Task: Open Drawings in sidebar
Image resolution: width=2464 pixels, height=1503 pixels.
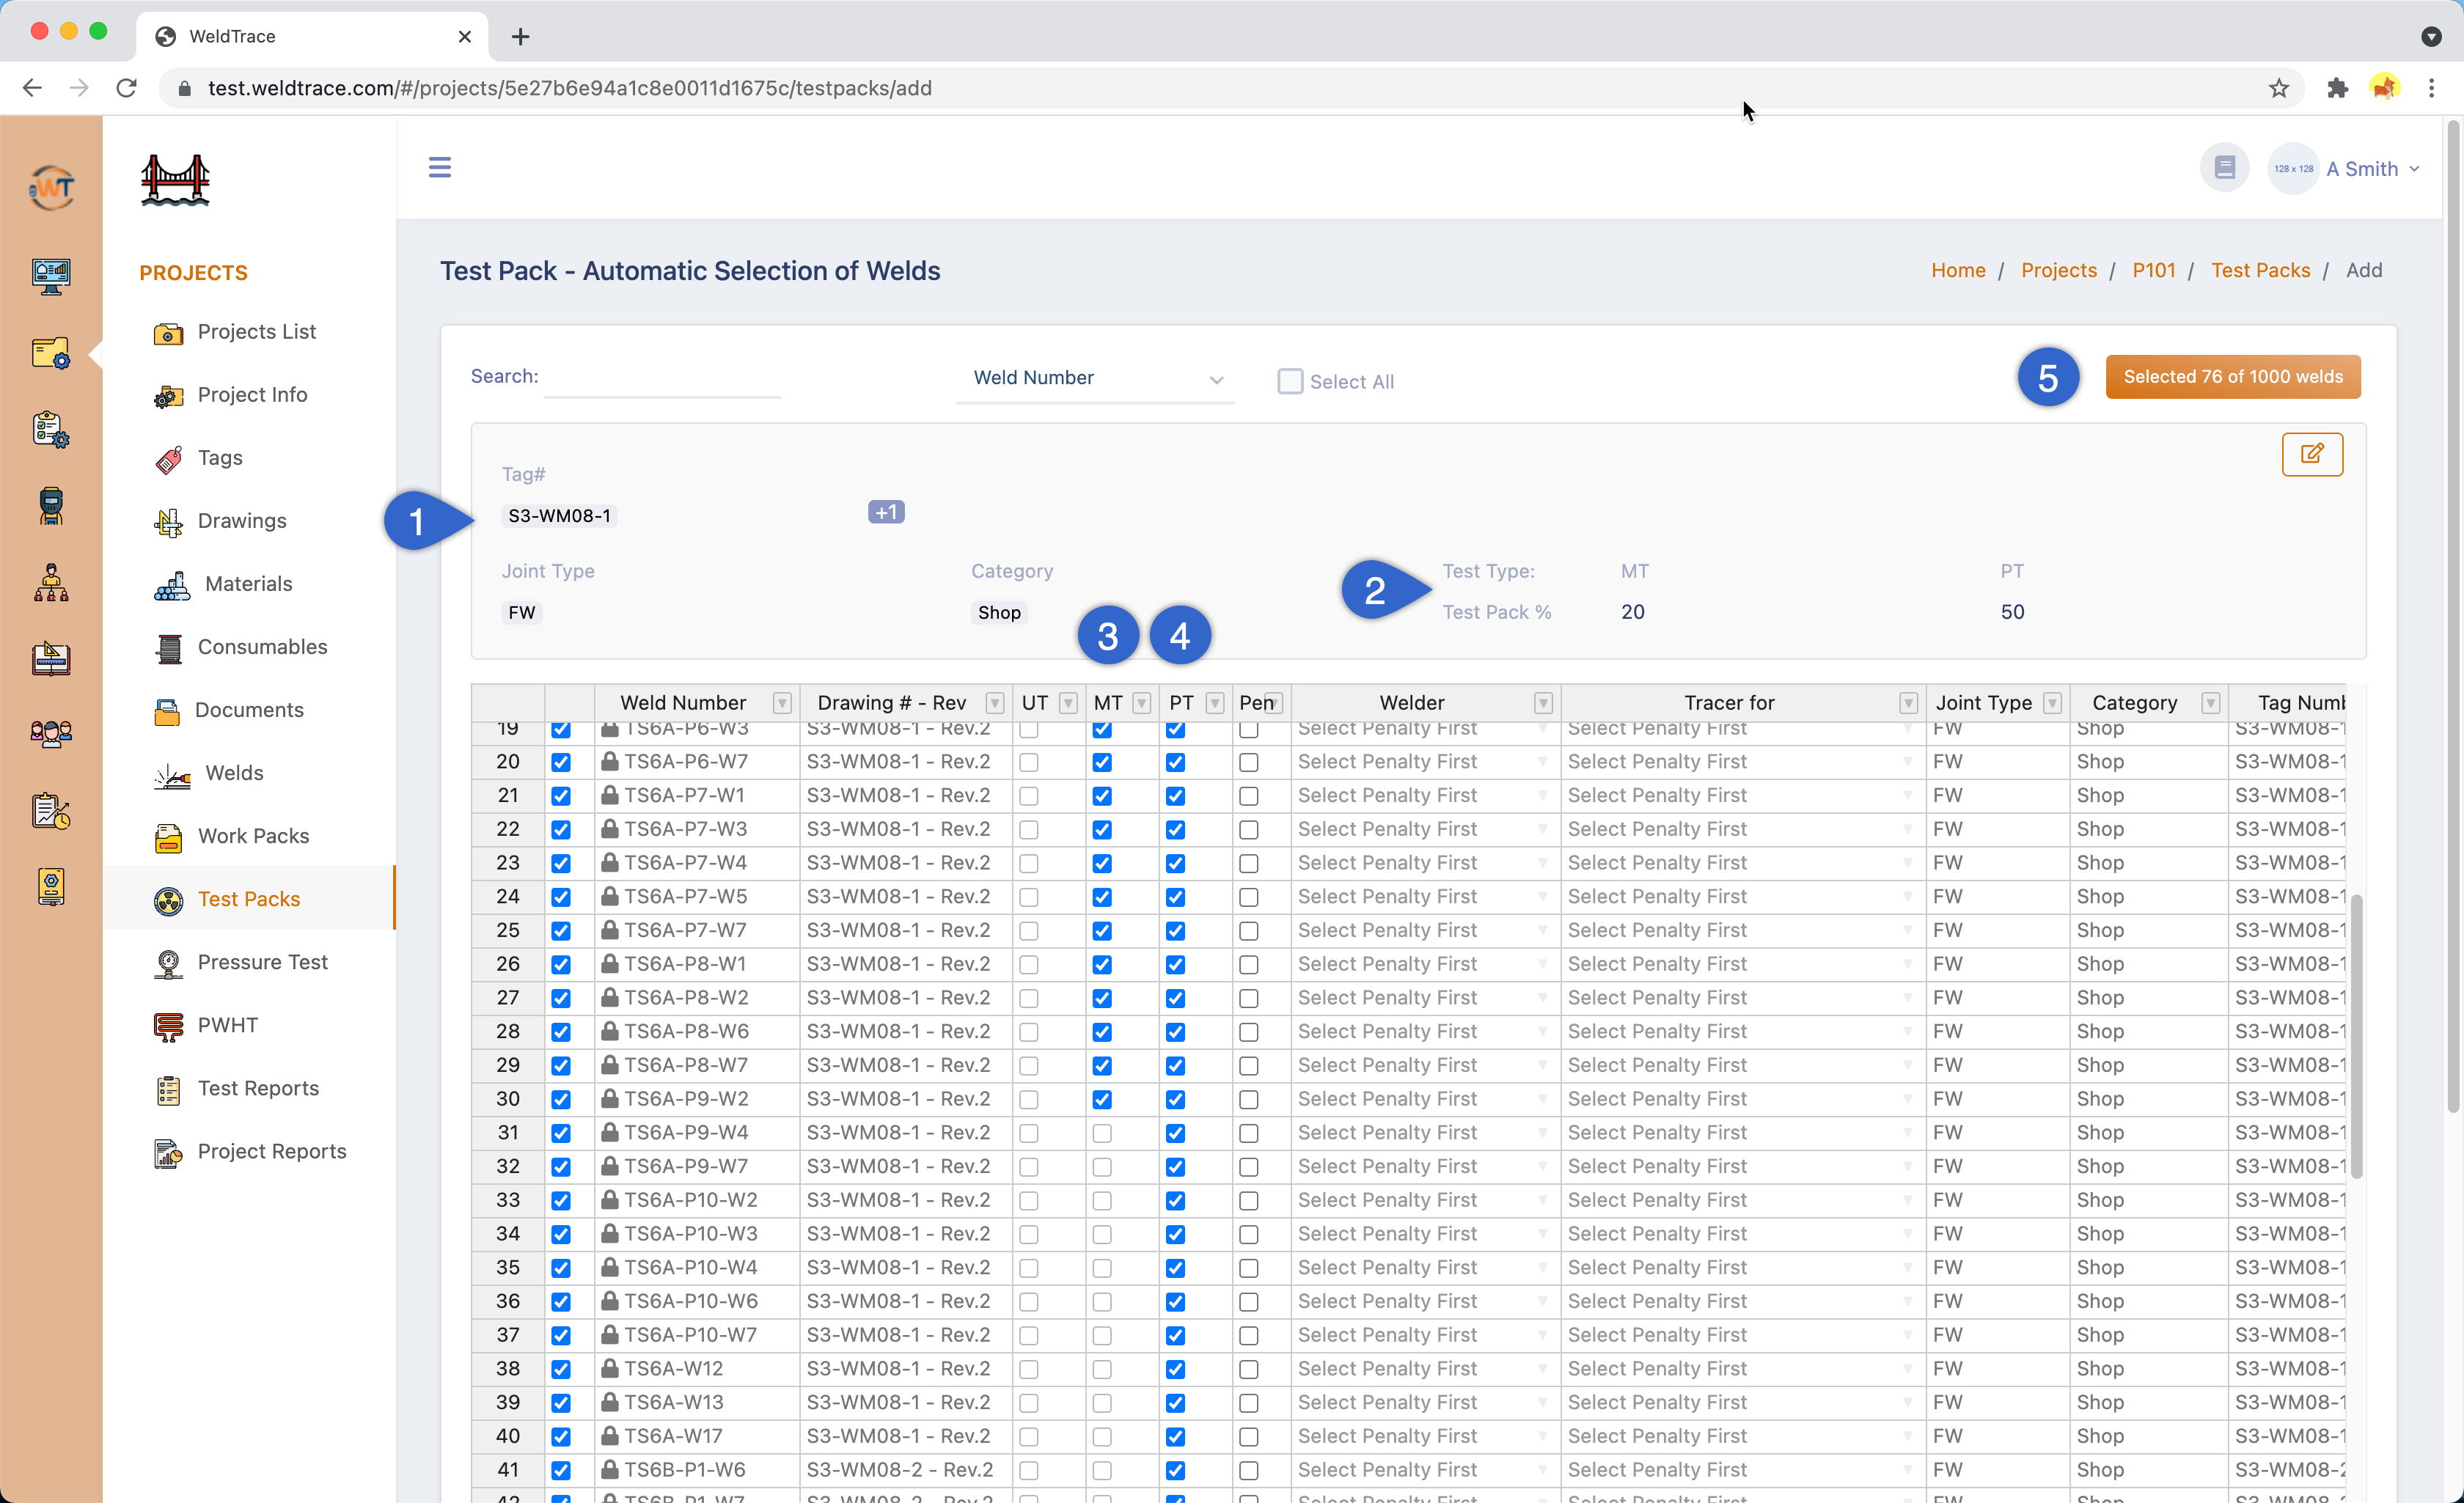Action: pos(242,520)
